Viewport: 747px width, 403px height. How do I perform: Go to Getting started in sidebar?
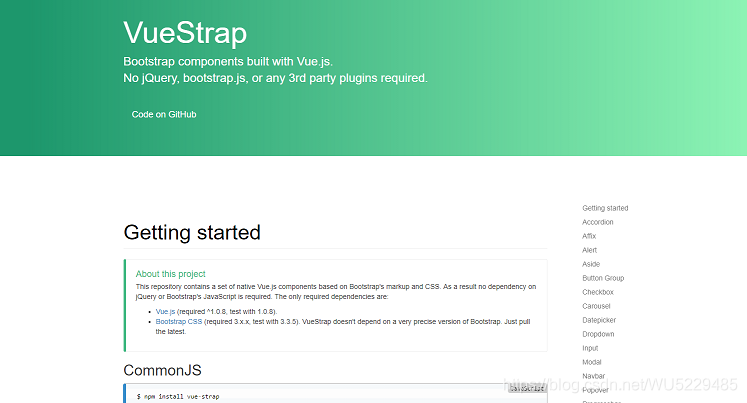tap(605, 208)
